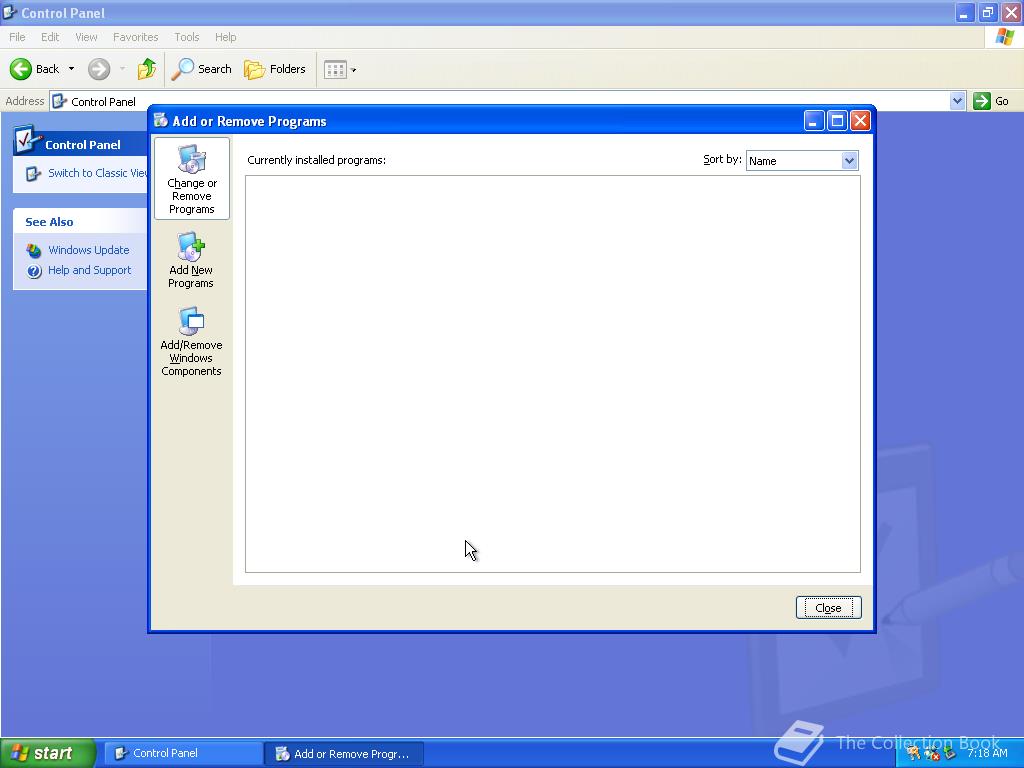Click the Start button
Image resolution: width=1024 pixels, height=768 pixels.
click(48, 753)
